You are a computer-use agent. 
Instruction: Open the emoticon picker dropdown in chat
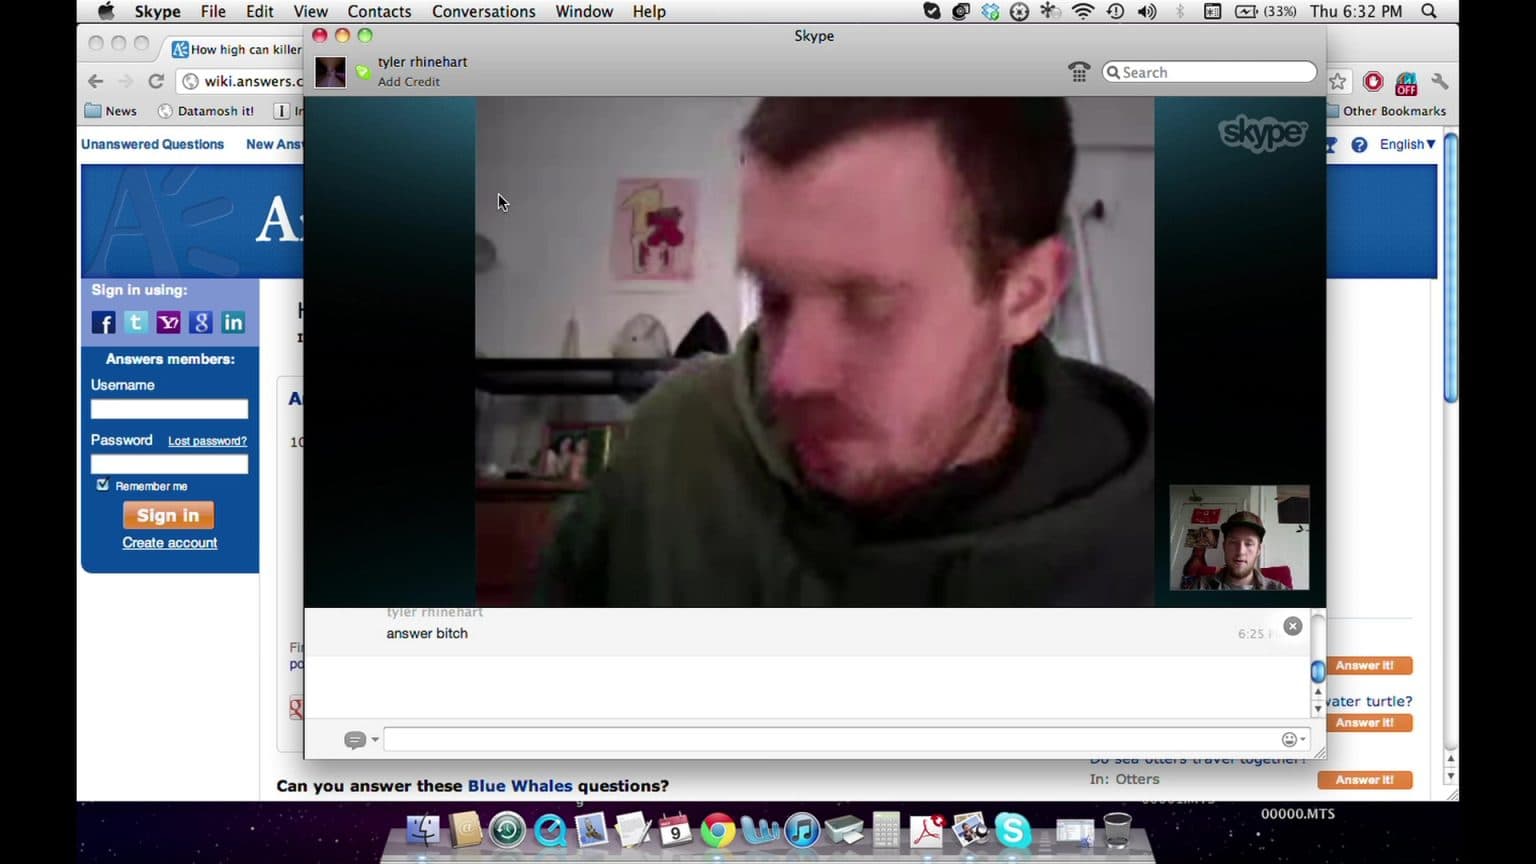[1293, 739]
